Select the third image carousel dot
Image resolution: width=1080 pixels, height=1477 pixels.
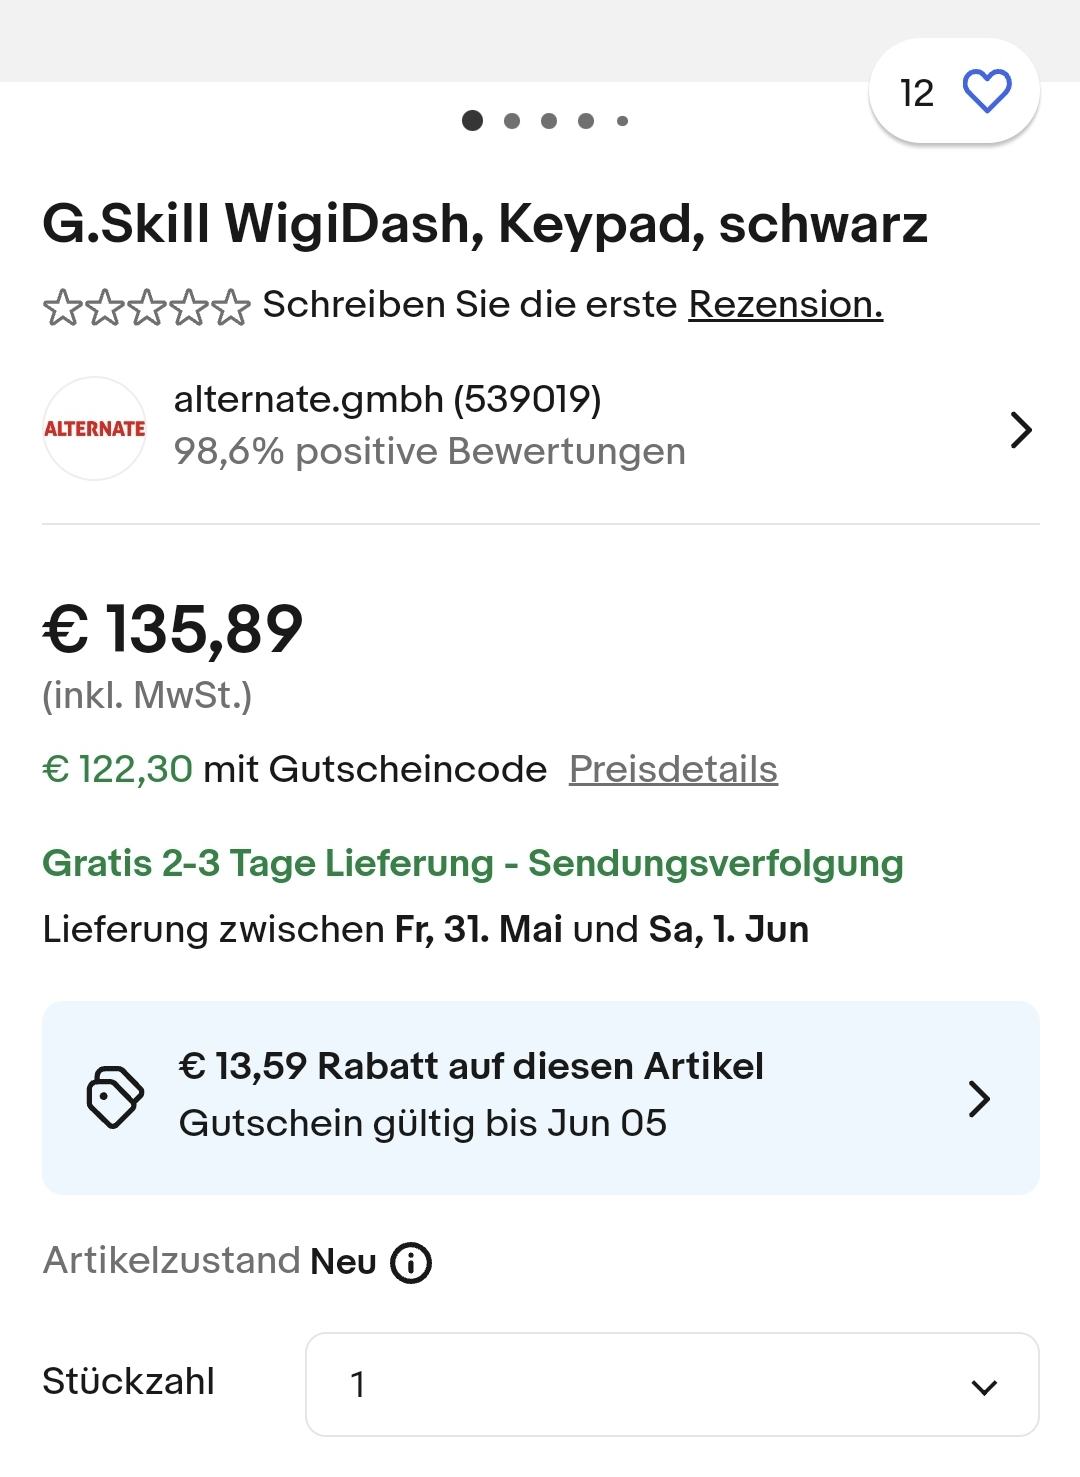pyautogui.click(x=549, y=121)
